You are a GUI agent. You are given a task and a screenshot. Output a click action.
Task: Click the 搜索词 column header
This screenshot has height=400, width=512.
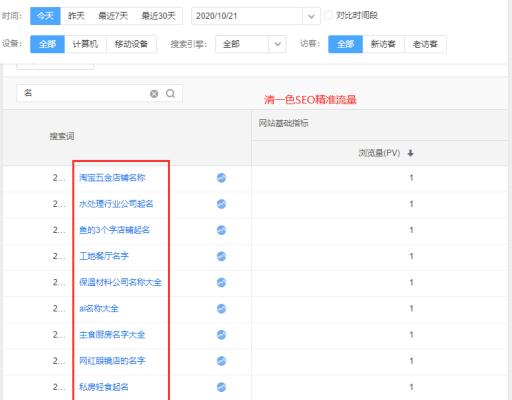[62, 136]
